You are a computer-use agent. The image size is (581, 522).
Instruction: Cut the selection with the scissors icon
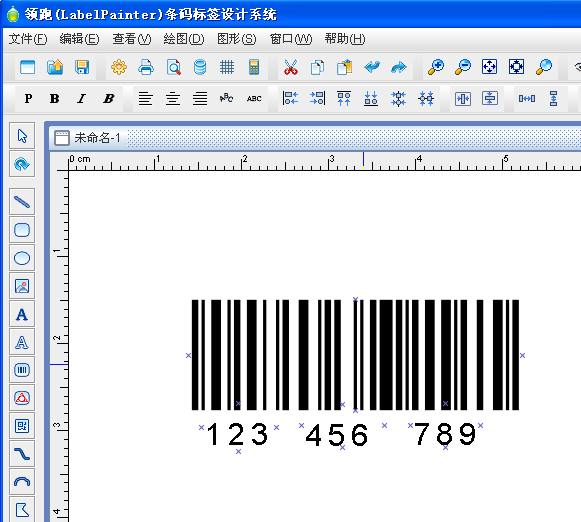pyautogui.click(x=291, y=67)
